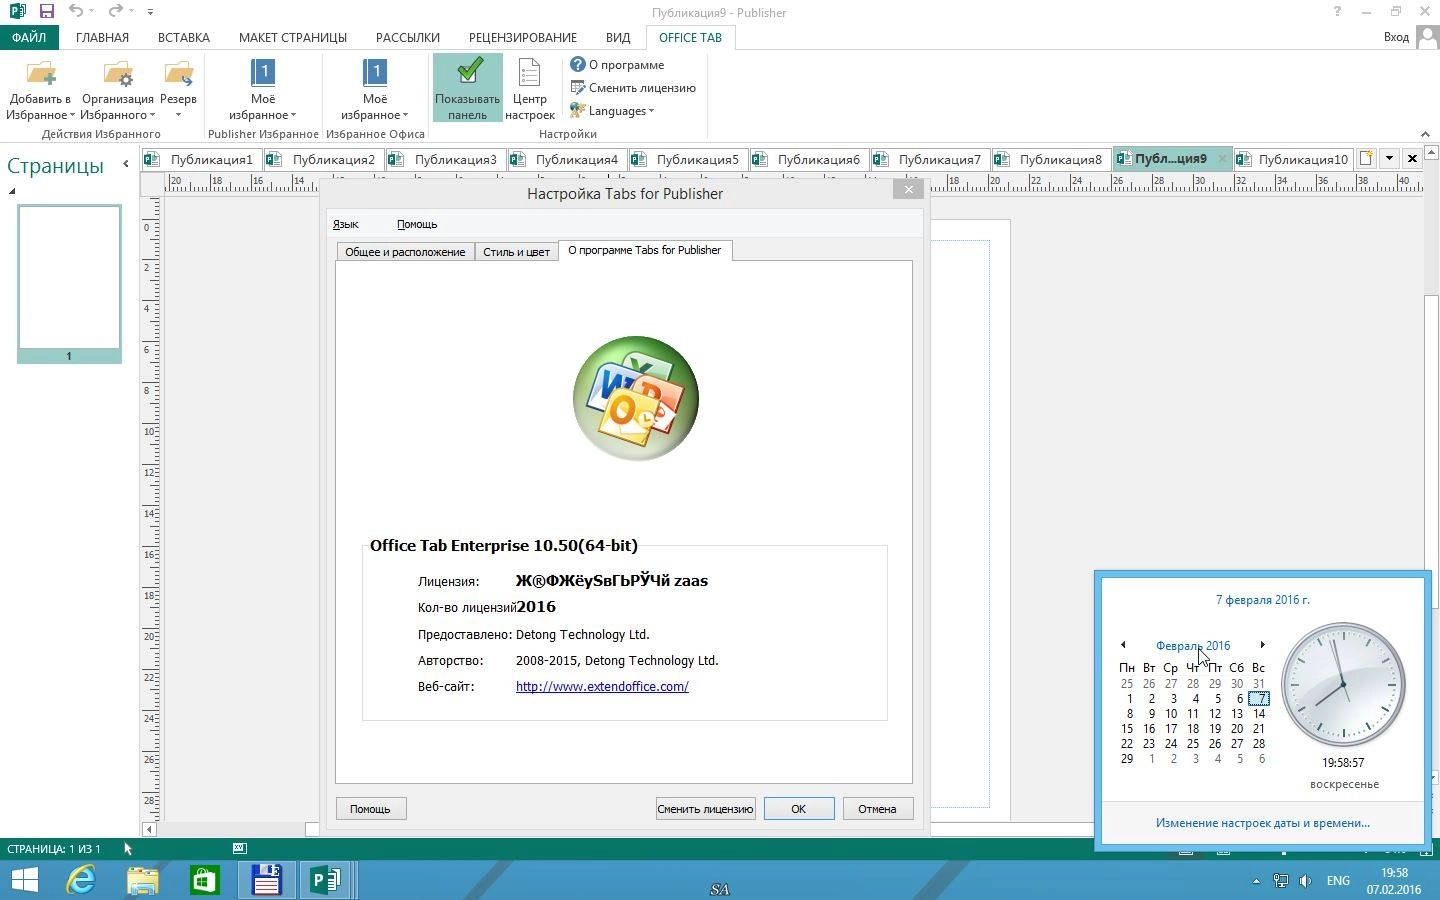Open File Explorer from the taskbar
This screenshot has height=900, width=1440.
tap(143, 880)
